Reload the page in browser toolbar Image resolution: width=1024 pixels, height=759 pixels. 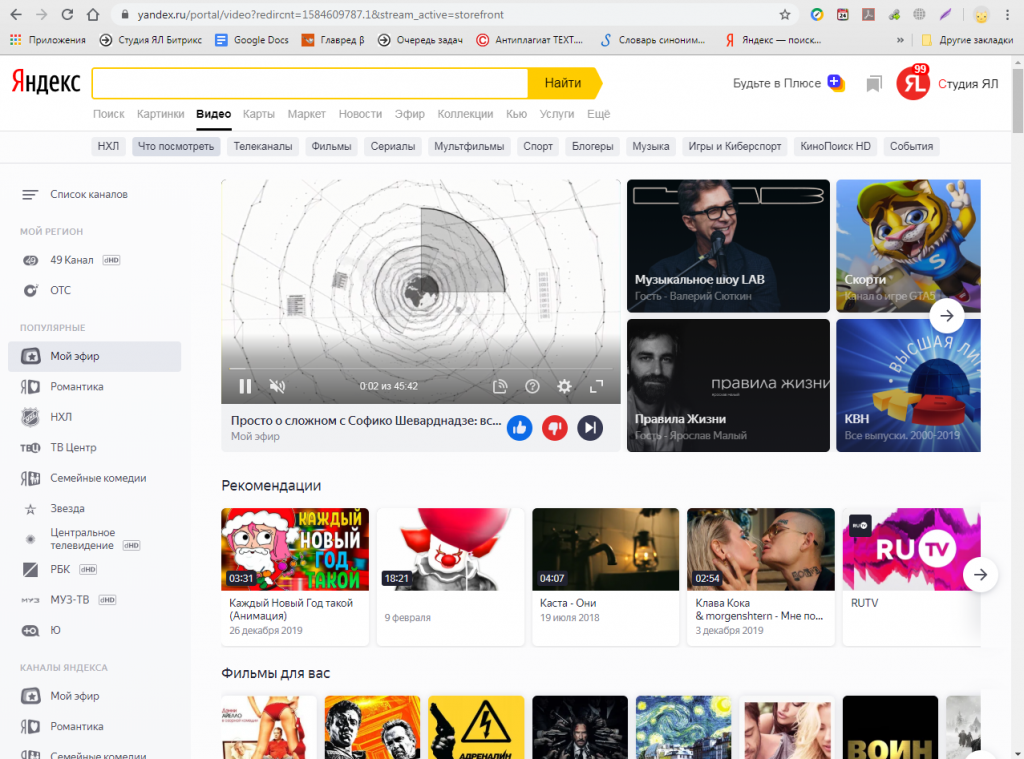tap(67, 14)
